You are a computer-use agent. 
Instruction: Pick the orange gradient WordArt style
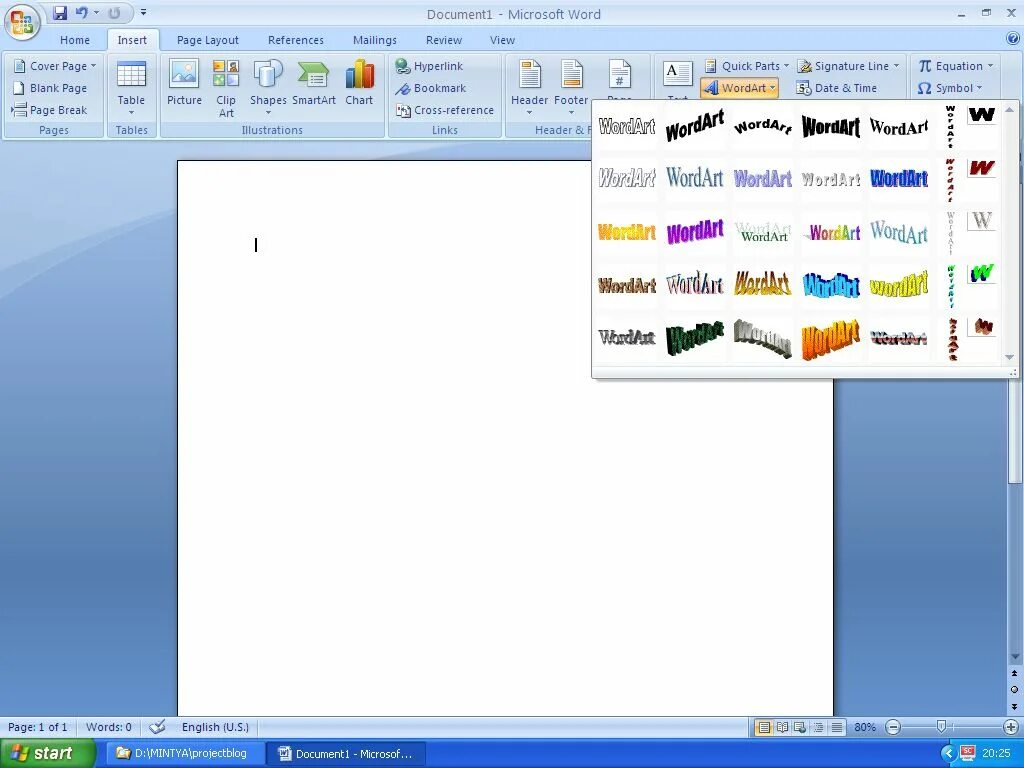pyautogui.click(x=627, y=232)
